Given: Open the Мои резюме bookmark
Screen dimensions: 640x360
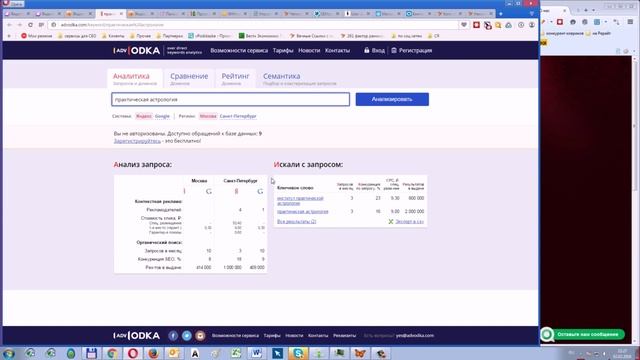Looking at the screenshot, I should tap(37, 36).
